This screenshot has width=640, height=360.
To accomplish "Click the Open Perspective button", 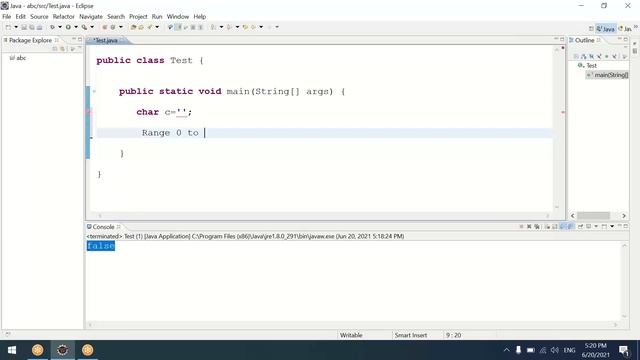I will click(591, 29).
